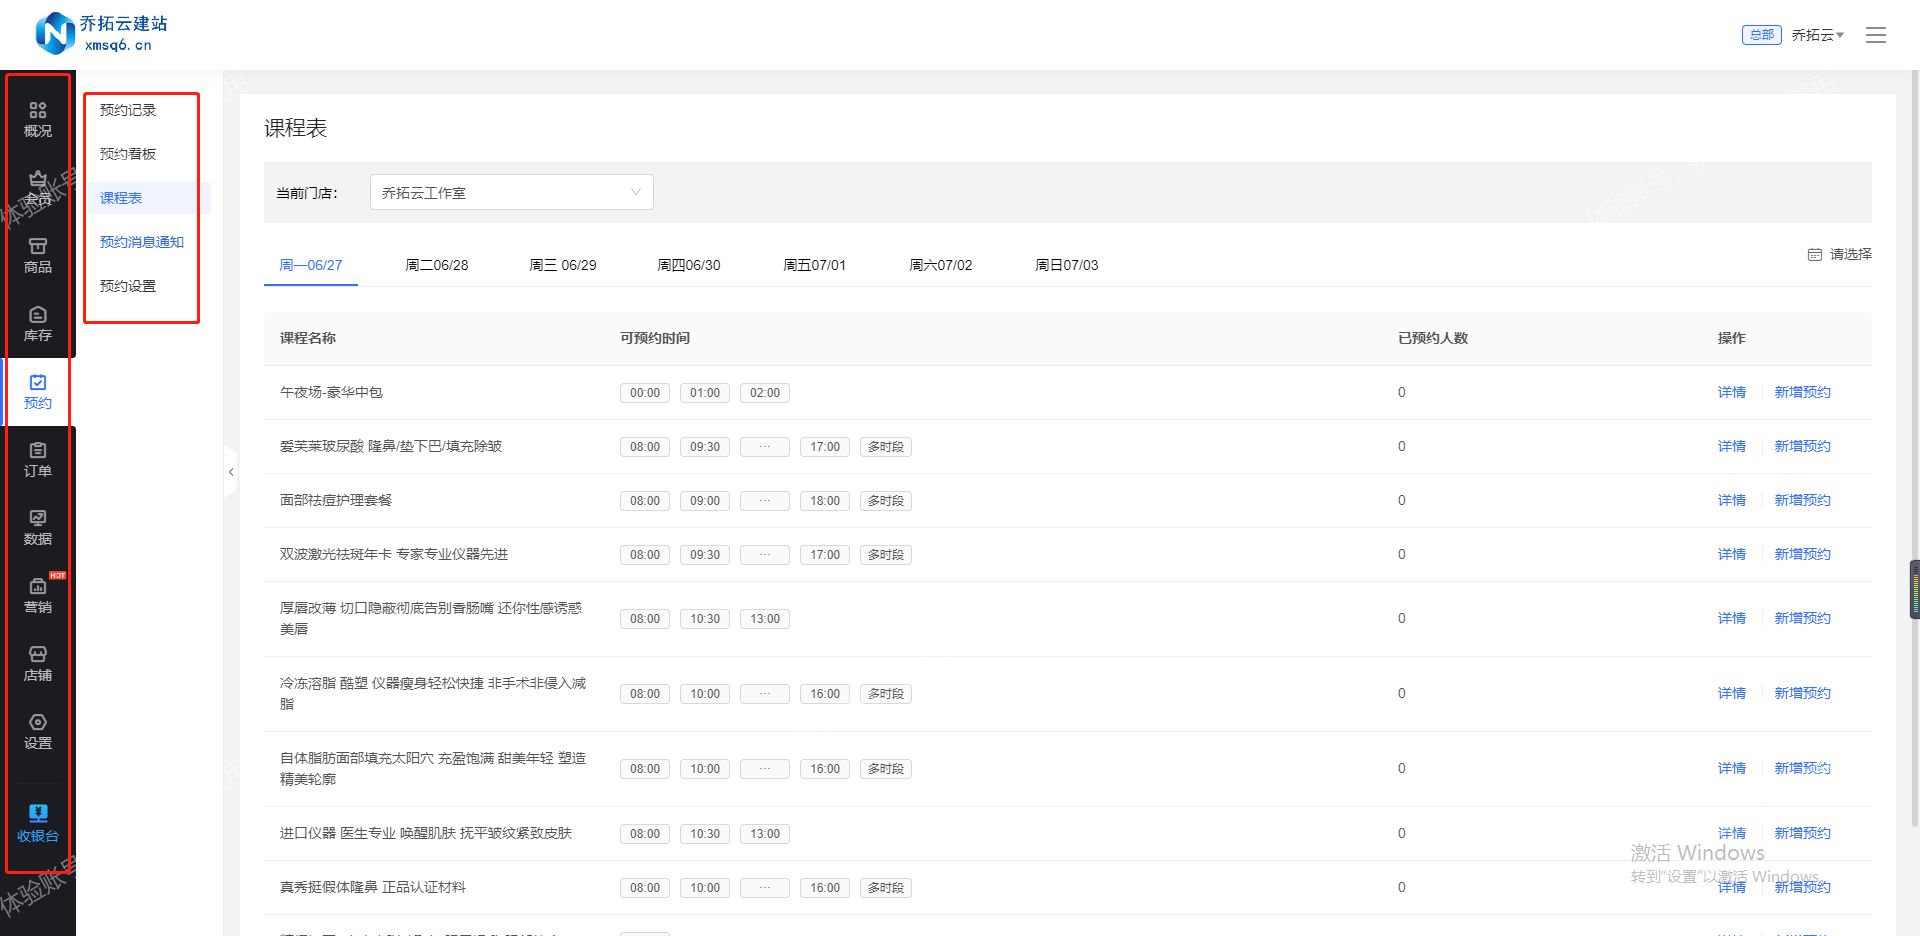Viewport: 1920px width, 936px height.
Task: Switch to 周二06/28 tab
Action: (437, 265)
